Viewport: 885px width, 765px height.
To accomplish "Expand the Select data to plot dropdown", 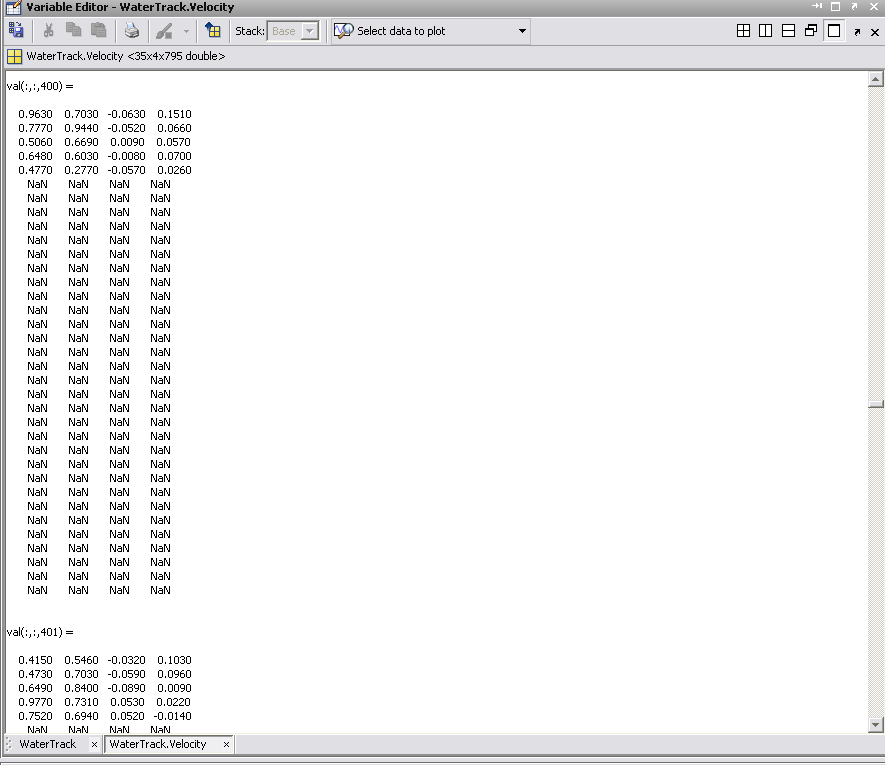I will pos(522,31).
